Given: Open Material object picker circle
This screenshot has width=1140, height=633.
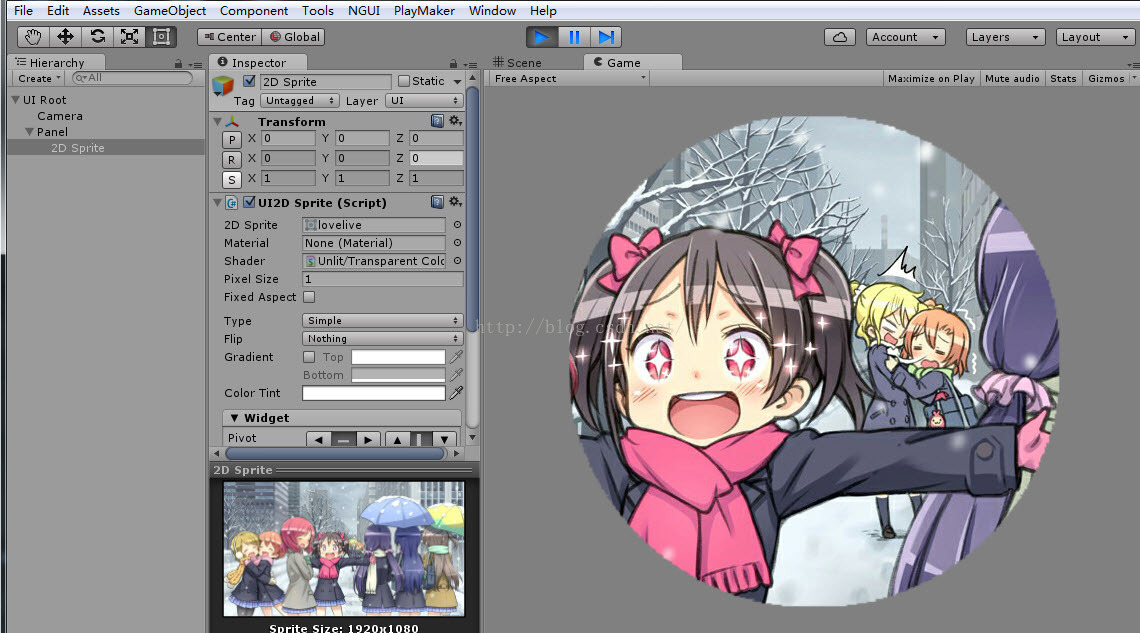Looking at the screenshot, I should click(x=457, y=243).
